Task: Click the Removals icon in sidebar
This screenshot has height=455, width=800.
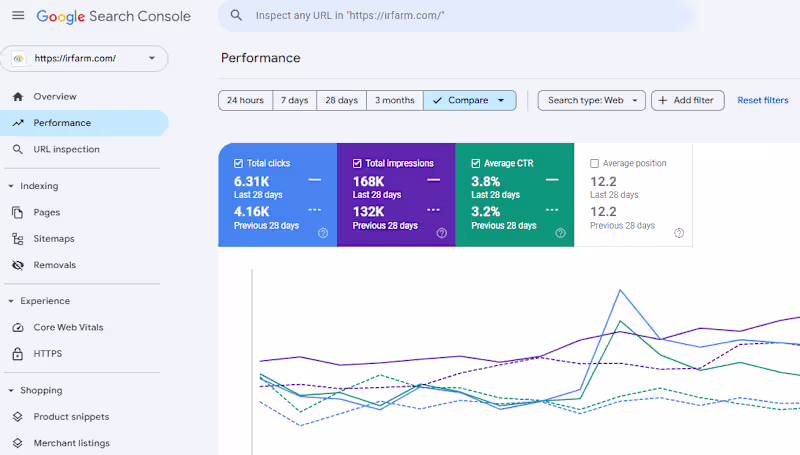Action: [x=17, y=265]
